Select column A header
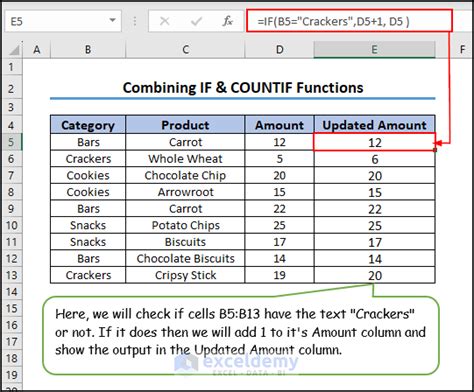474x392 pixels. (x=37, y=50)
